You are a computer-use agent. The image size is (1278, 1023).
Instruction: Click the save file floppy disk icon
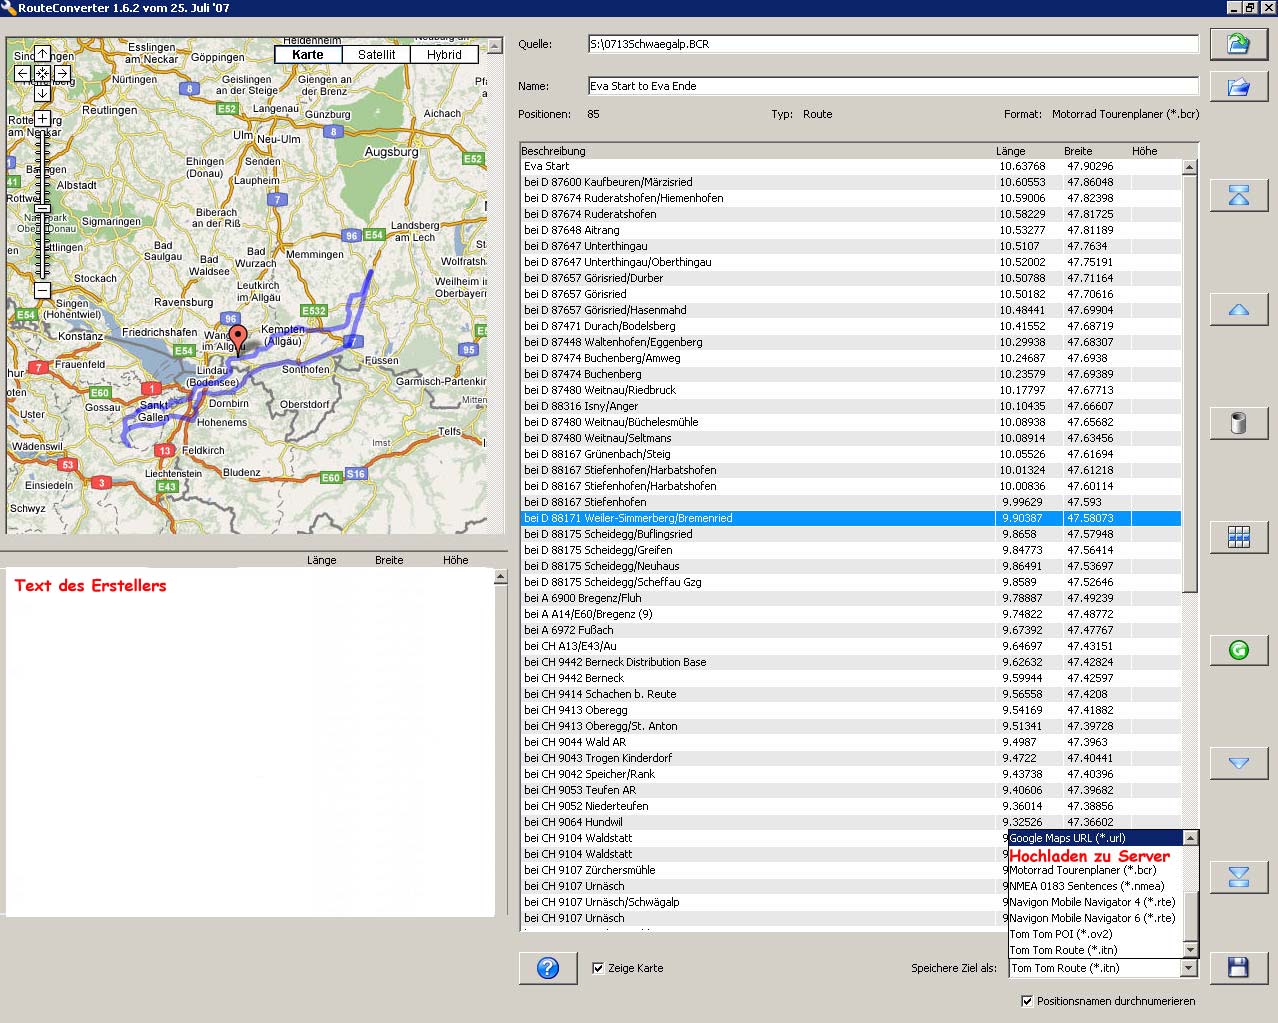click(1238, 967)
